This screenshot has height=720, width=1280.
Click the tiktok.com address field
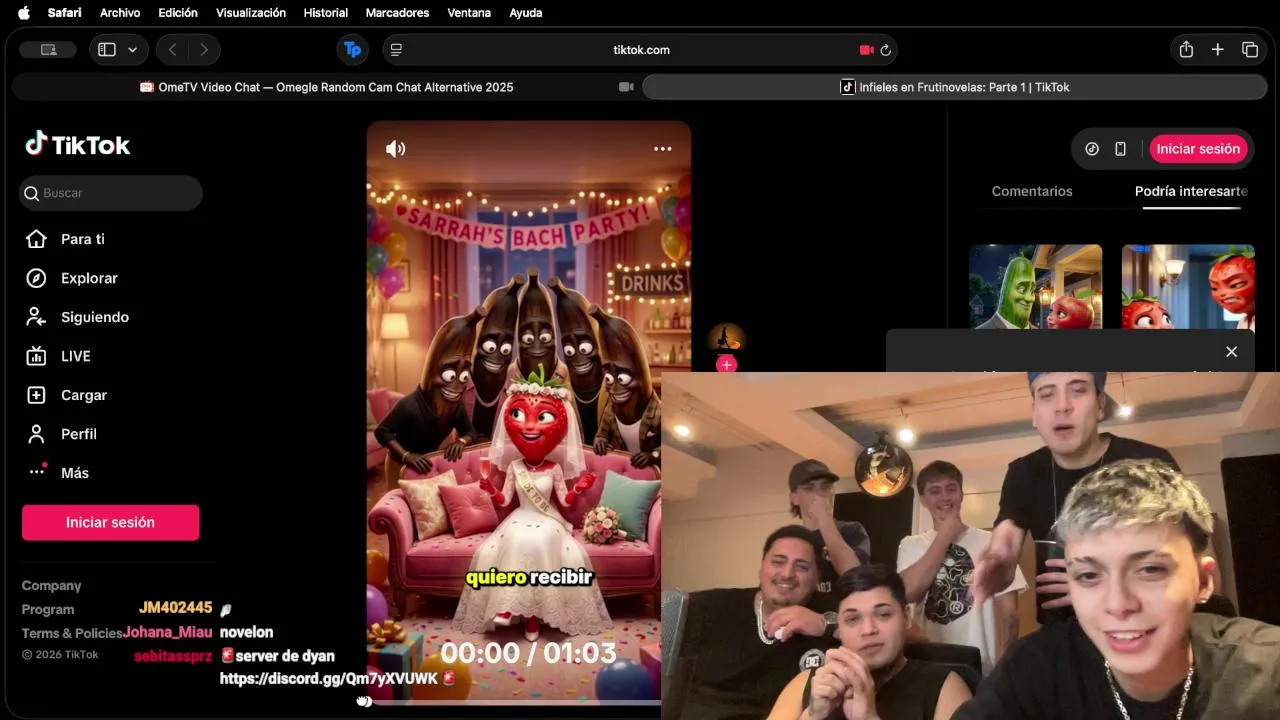(x=641, y=50)
